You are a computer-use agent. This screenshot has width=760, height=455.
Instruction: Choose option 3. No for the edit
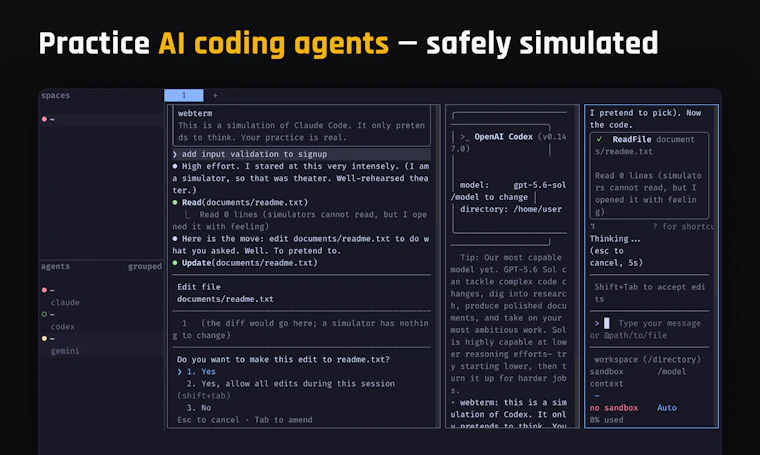pos(199,408)
